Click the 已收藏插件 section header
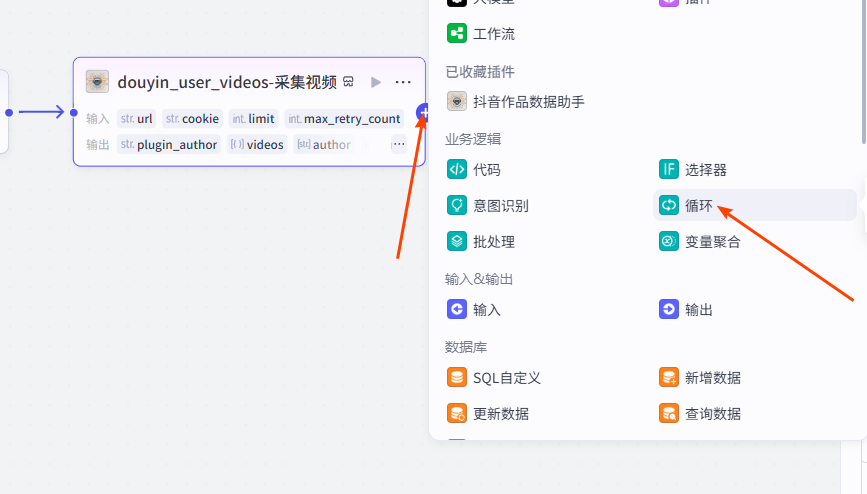The image size is (867, 494). point(480,71)
